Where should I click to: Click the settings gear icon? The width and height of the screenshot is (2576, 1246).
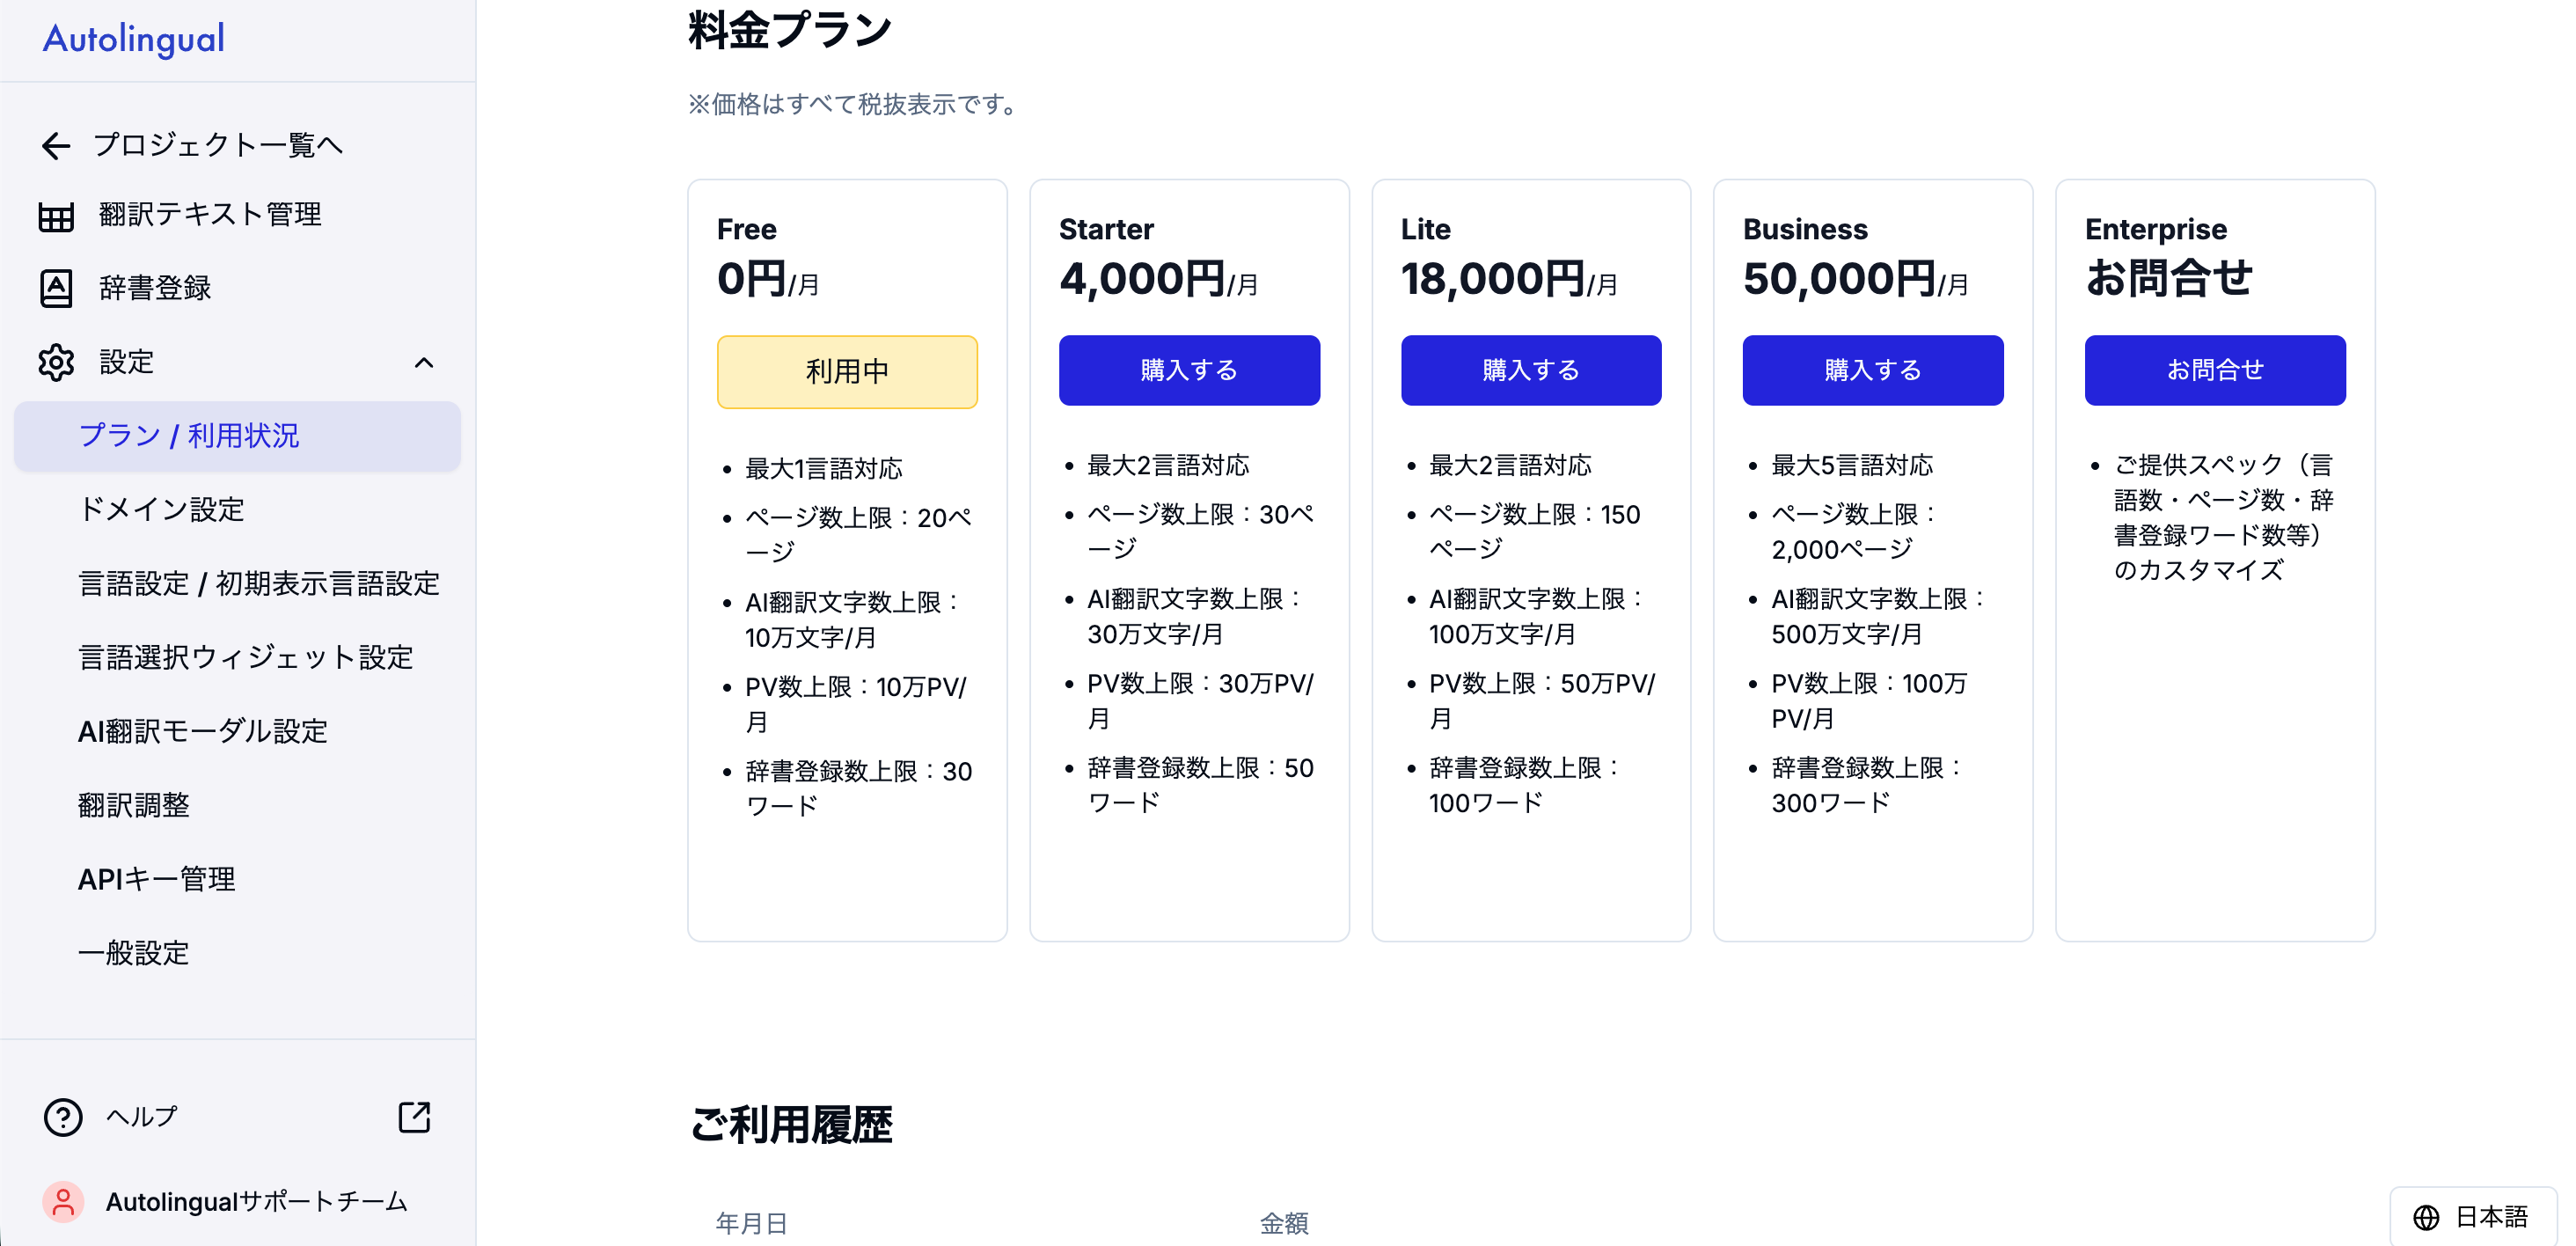pyautogui.click(x=56, y=362)
